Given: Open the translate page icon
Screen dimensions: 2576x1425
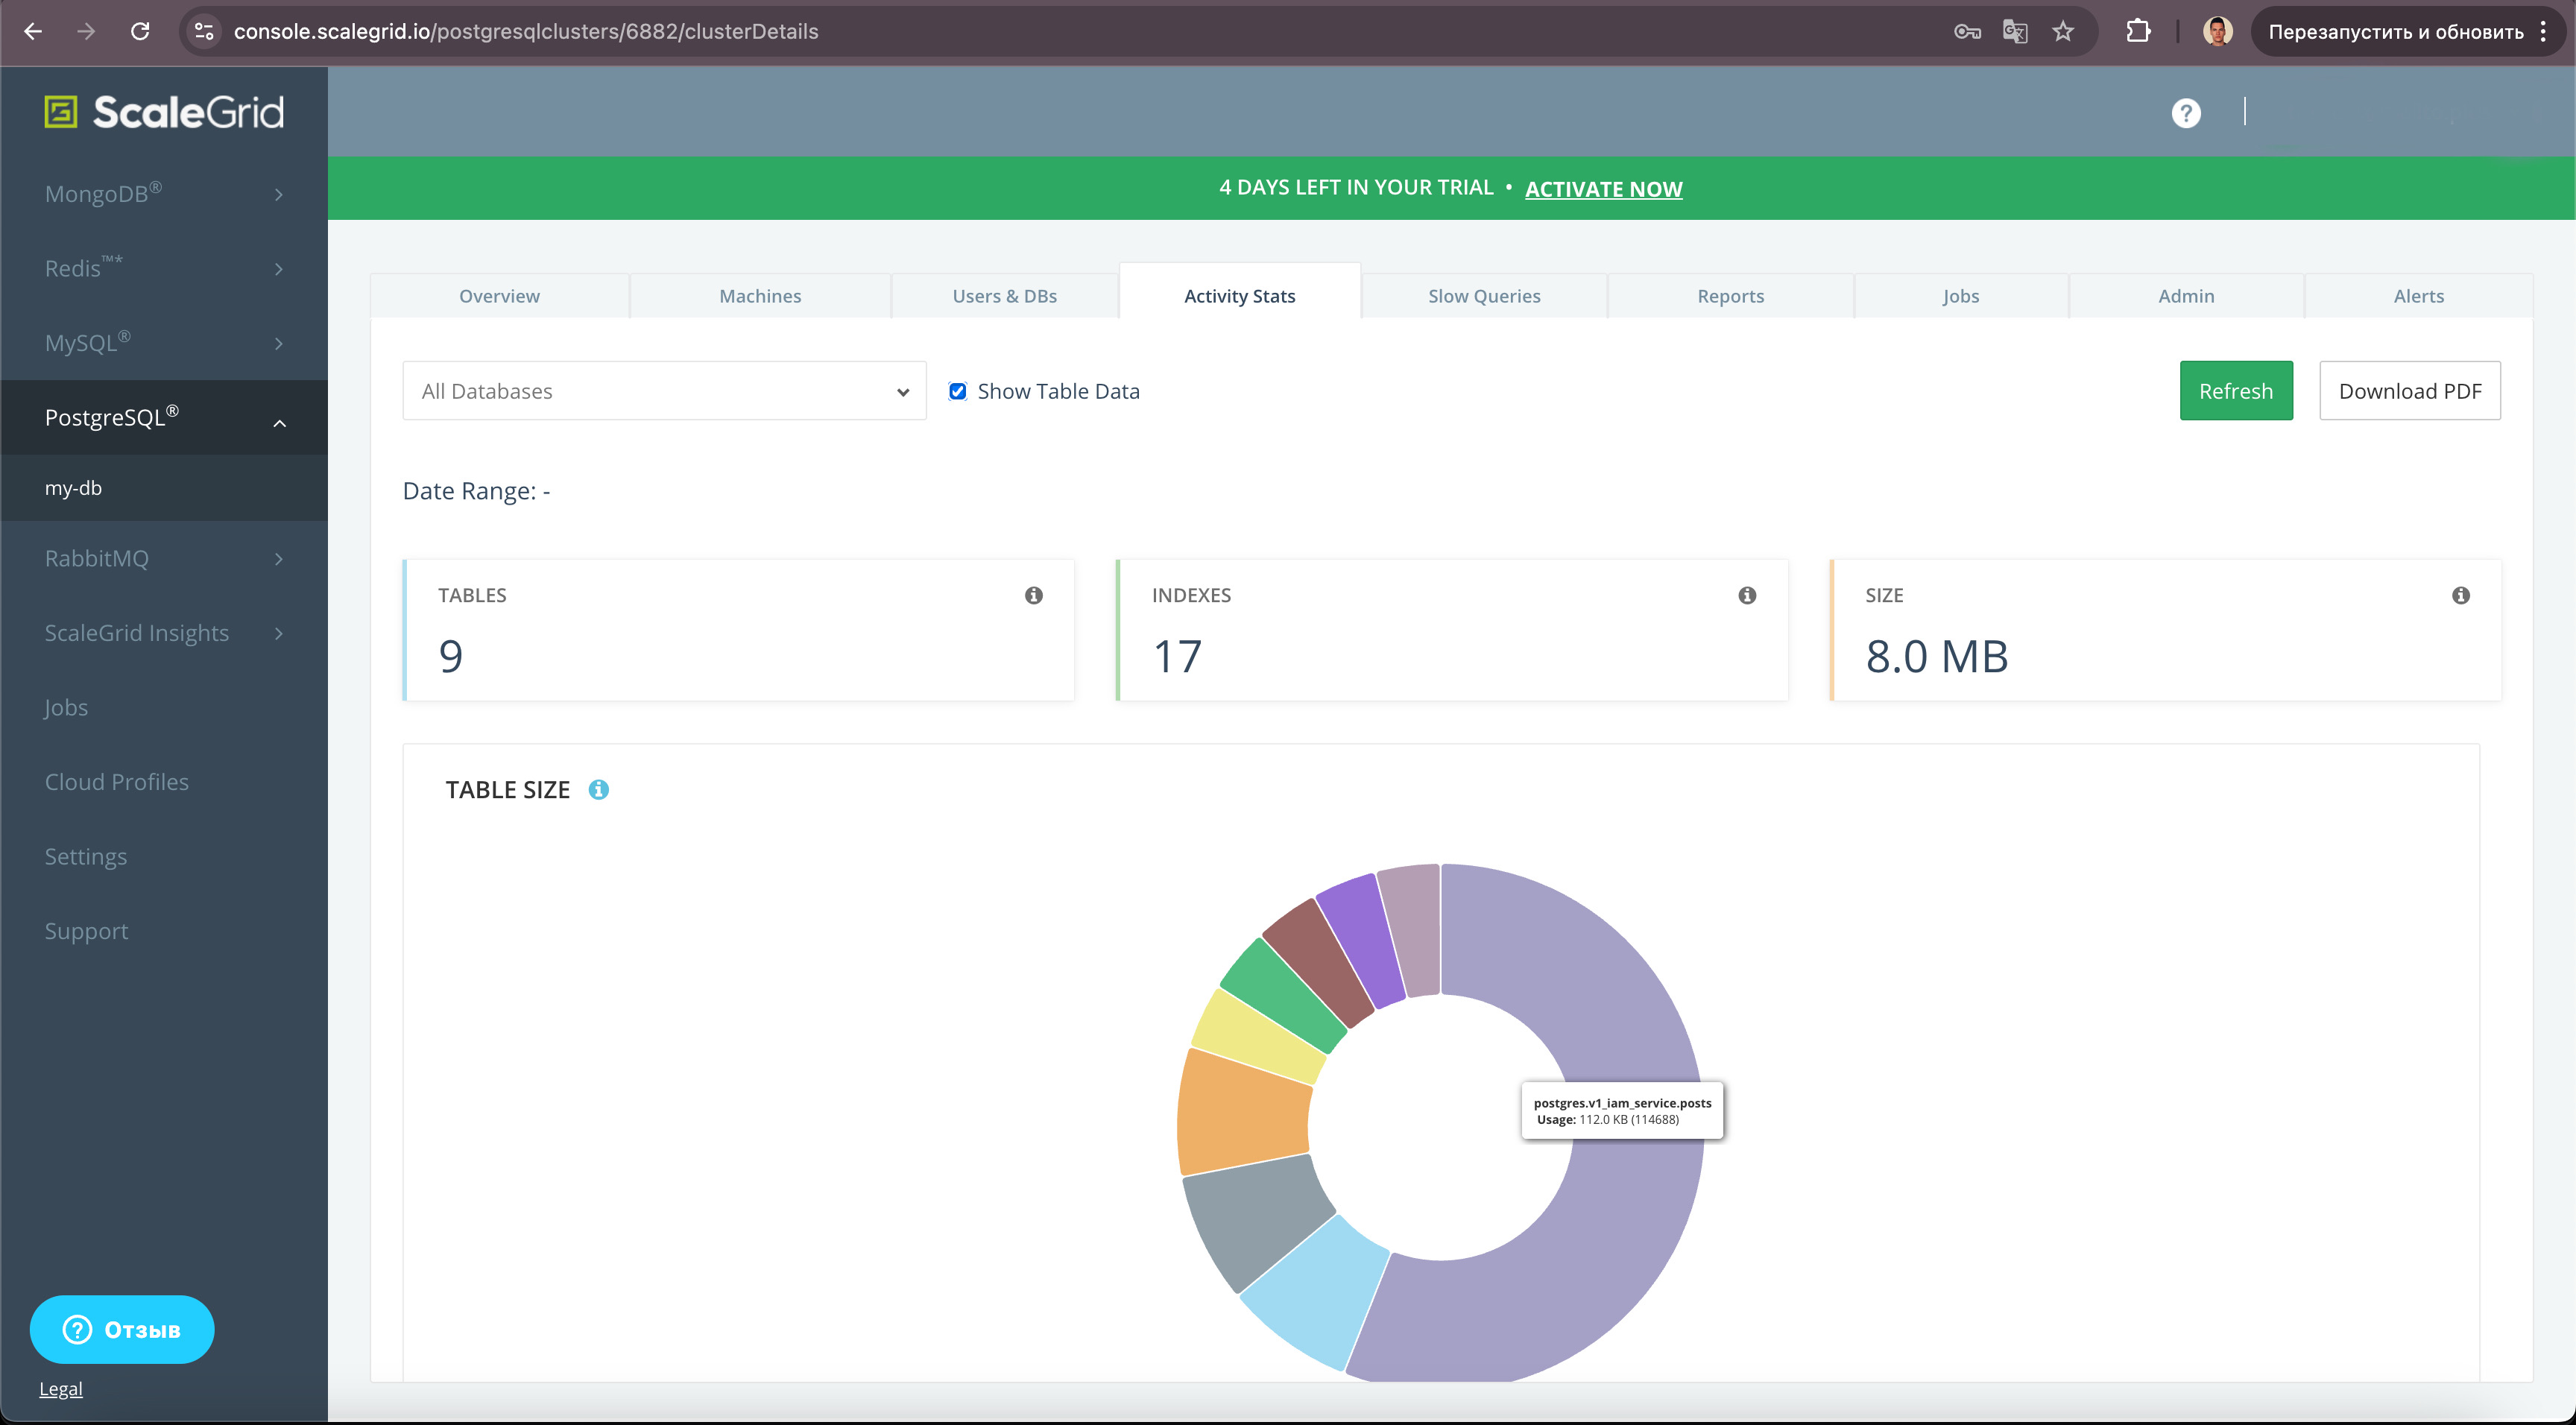Looking at the screenshot, I should 2015,31.
